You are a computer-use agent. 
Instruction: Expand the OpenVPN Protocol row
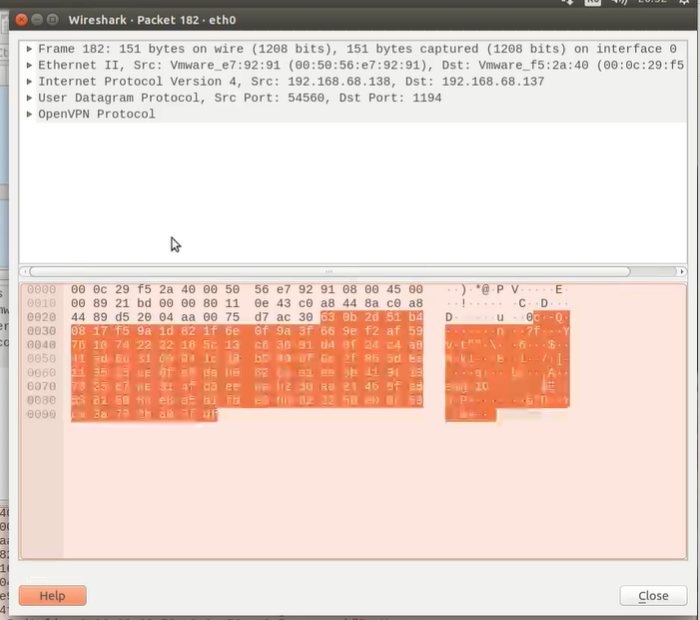[x=29, y=114]
